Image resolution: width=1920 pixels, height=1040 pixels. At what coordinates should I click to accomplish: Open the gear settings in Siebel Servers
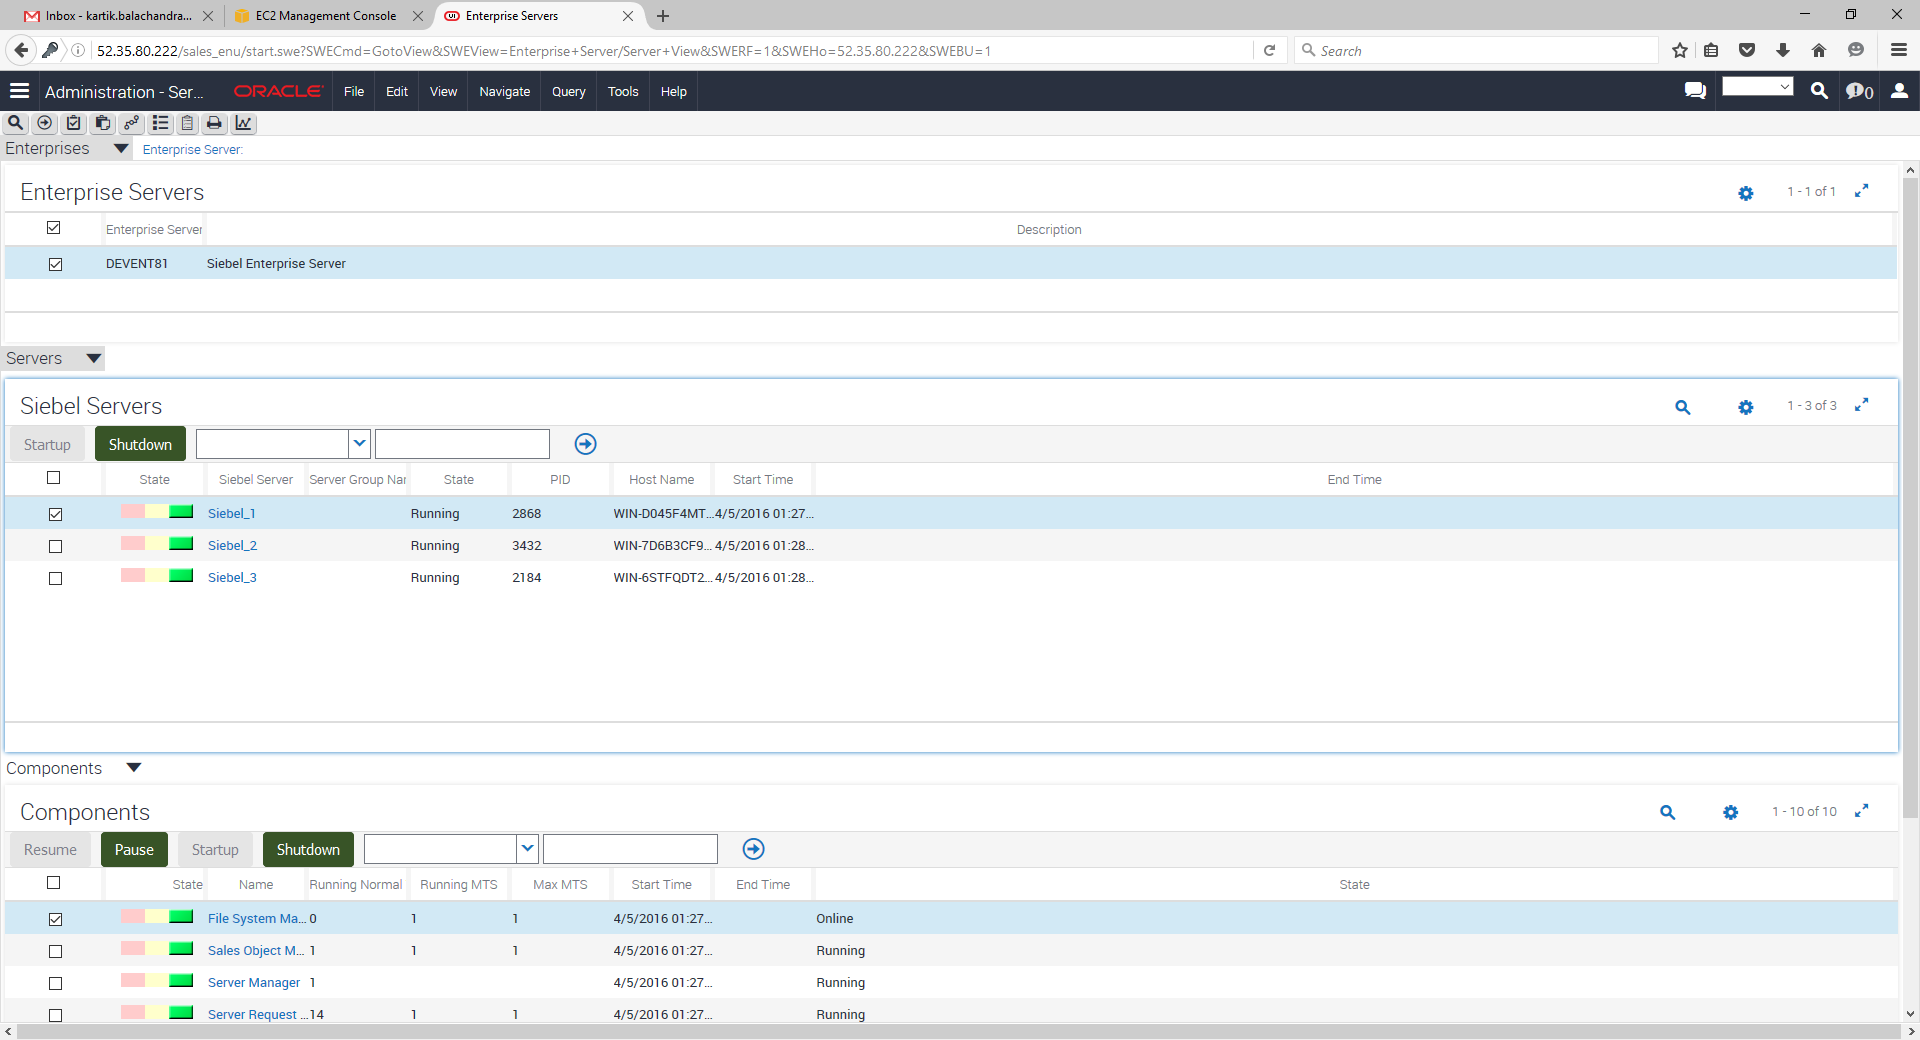click(x=1745, y=407)
